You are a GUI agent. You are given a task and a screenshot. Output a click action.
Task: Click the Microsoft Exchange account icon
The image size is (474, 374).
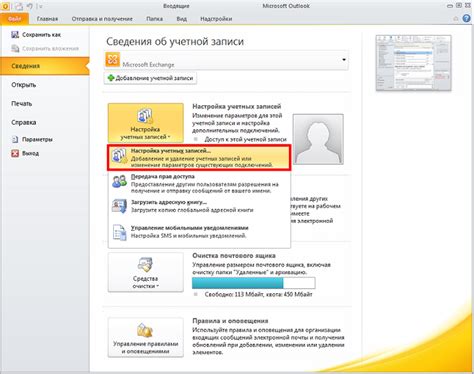113,60
